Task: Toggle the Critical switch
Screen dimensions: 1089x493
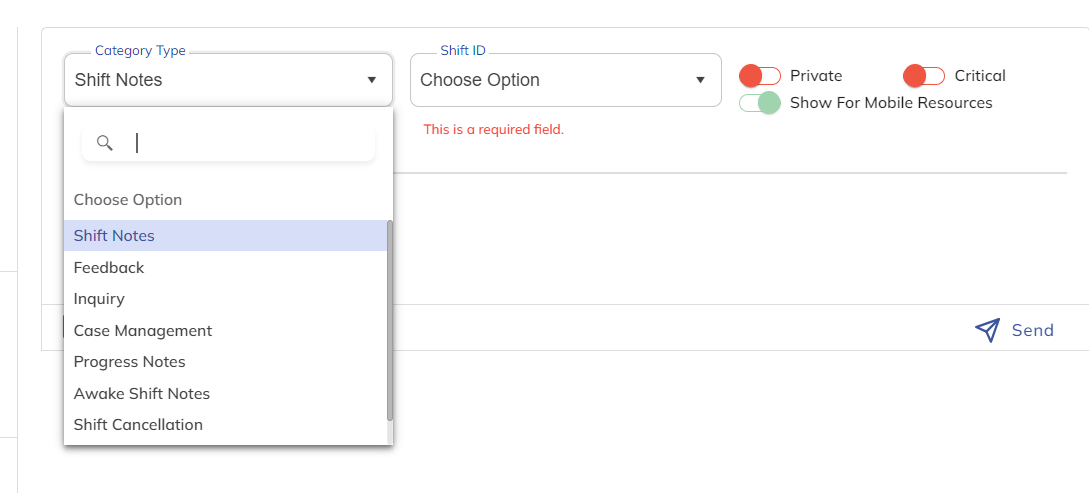Action: pyautogui.click(x=924, y=76)
